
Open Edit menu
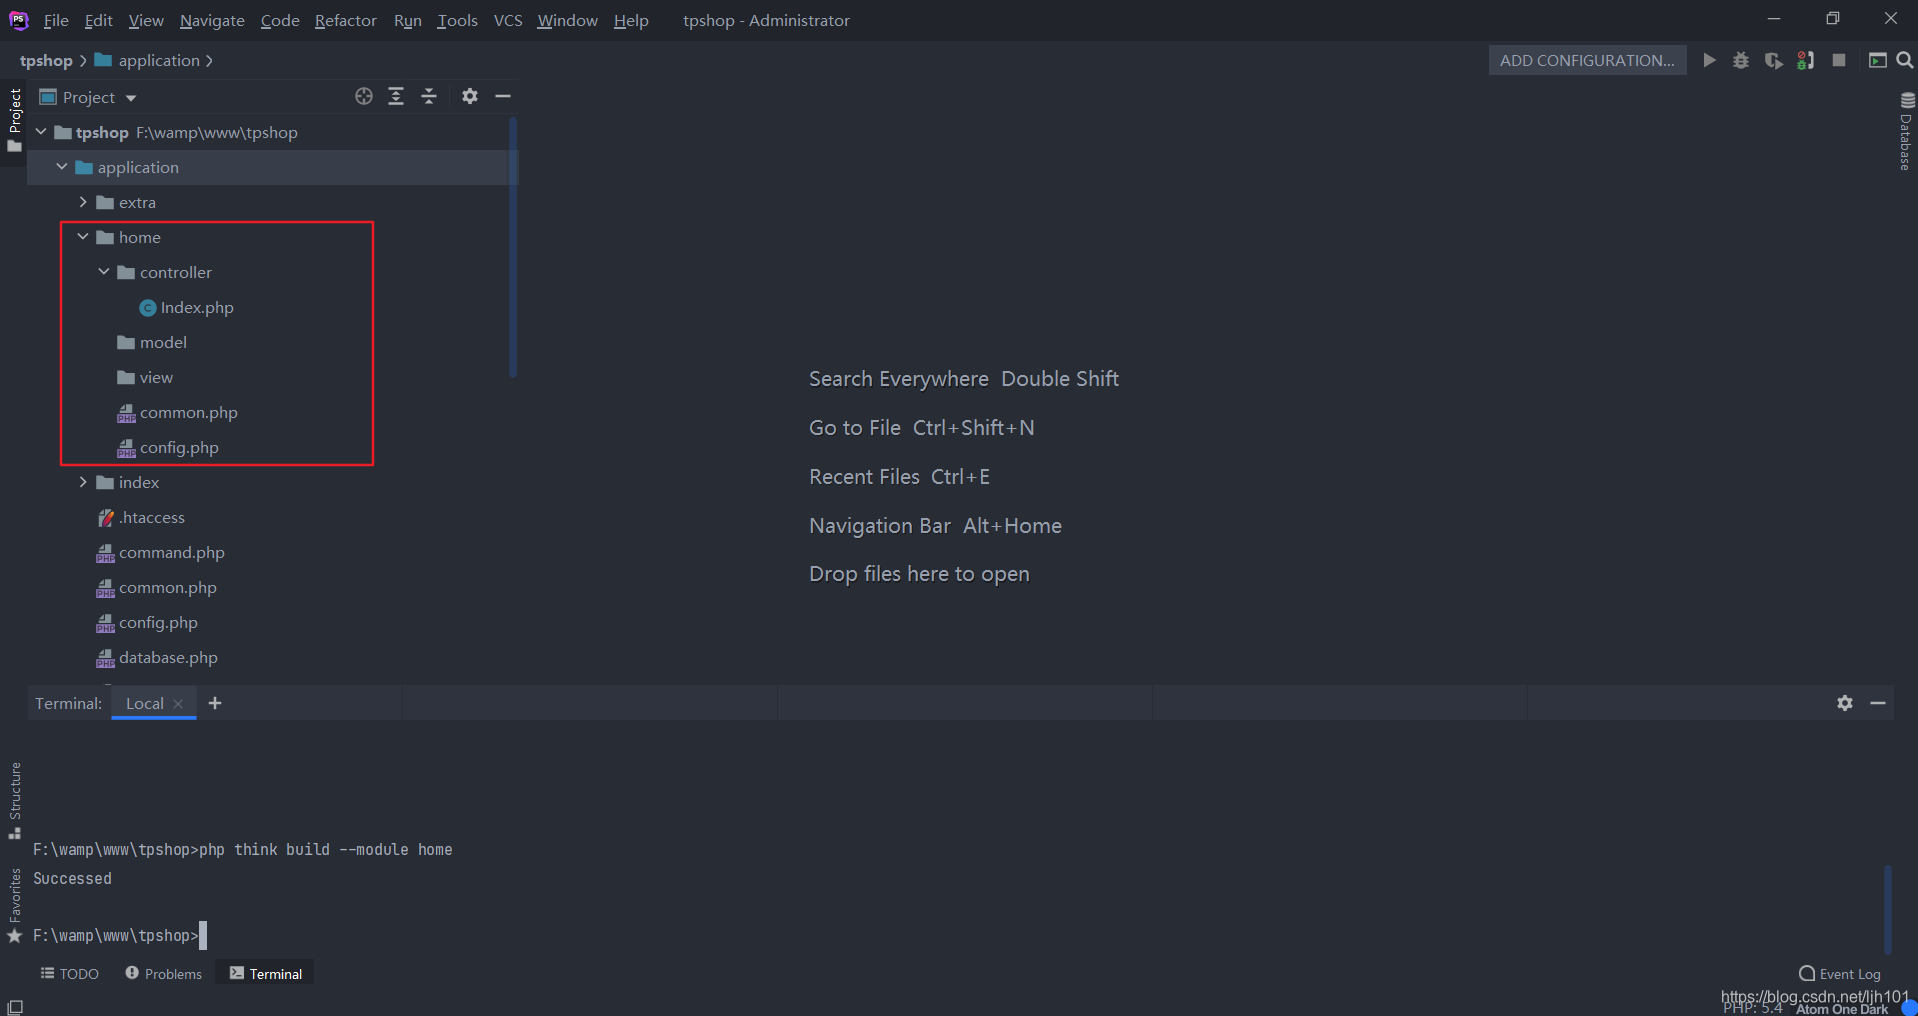pyautogui.click(x=98, y=20)
